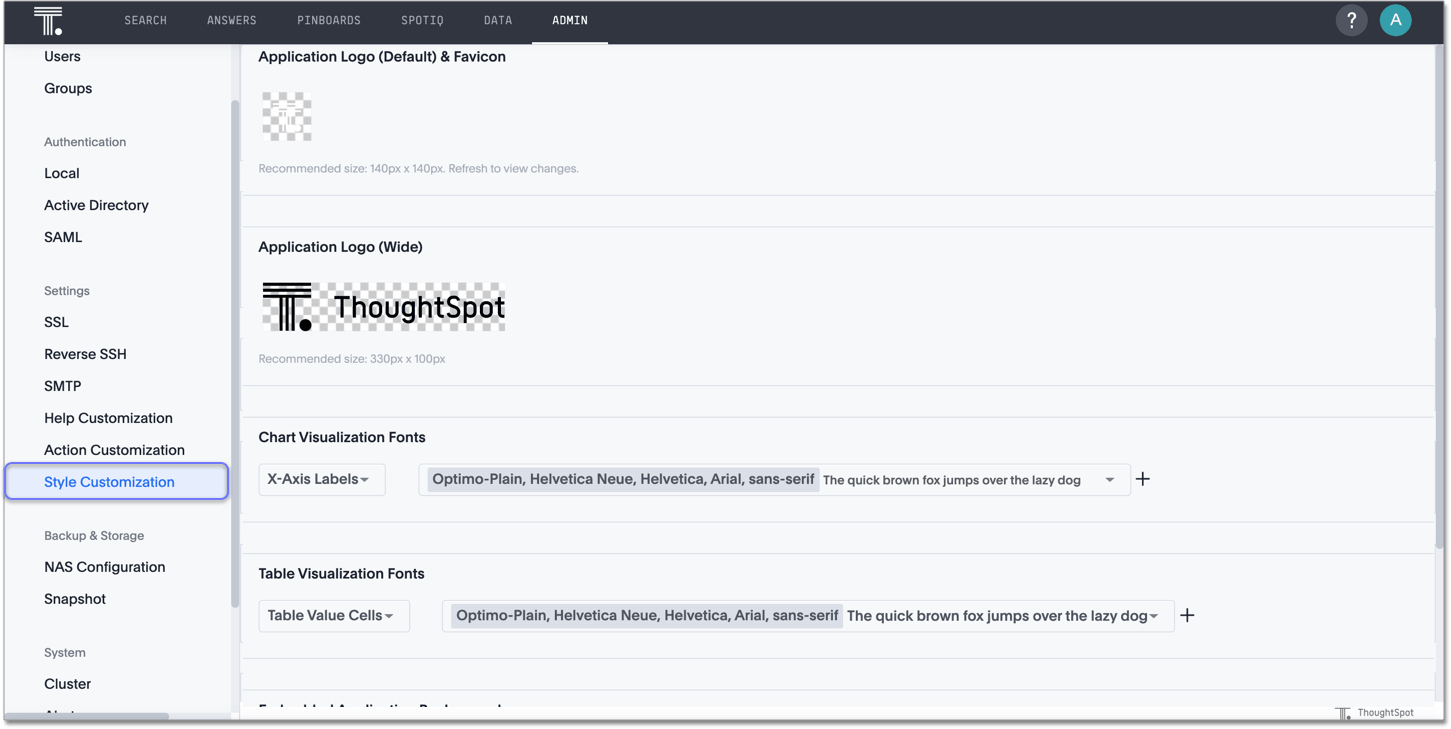Click plus icon beside table visualization font
Screen dimensions: 1451x729
point(1187,615)
